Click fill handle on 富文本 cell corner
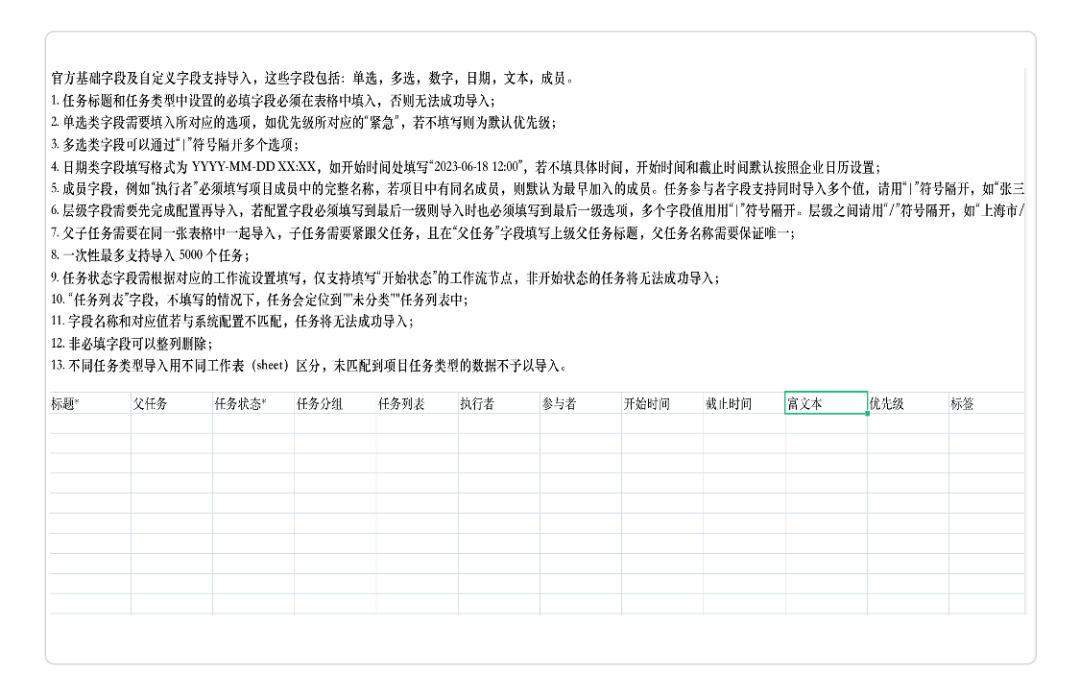Screen dimensions: 1080x697 pyautogui.click(x=867, y=414)
